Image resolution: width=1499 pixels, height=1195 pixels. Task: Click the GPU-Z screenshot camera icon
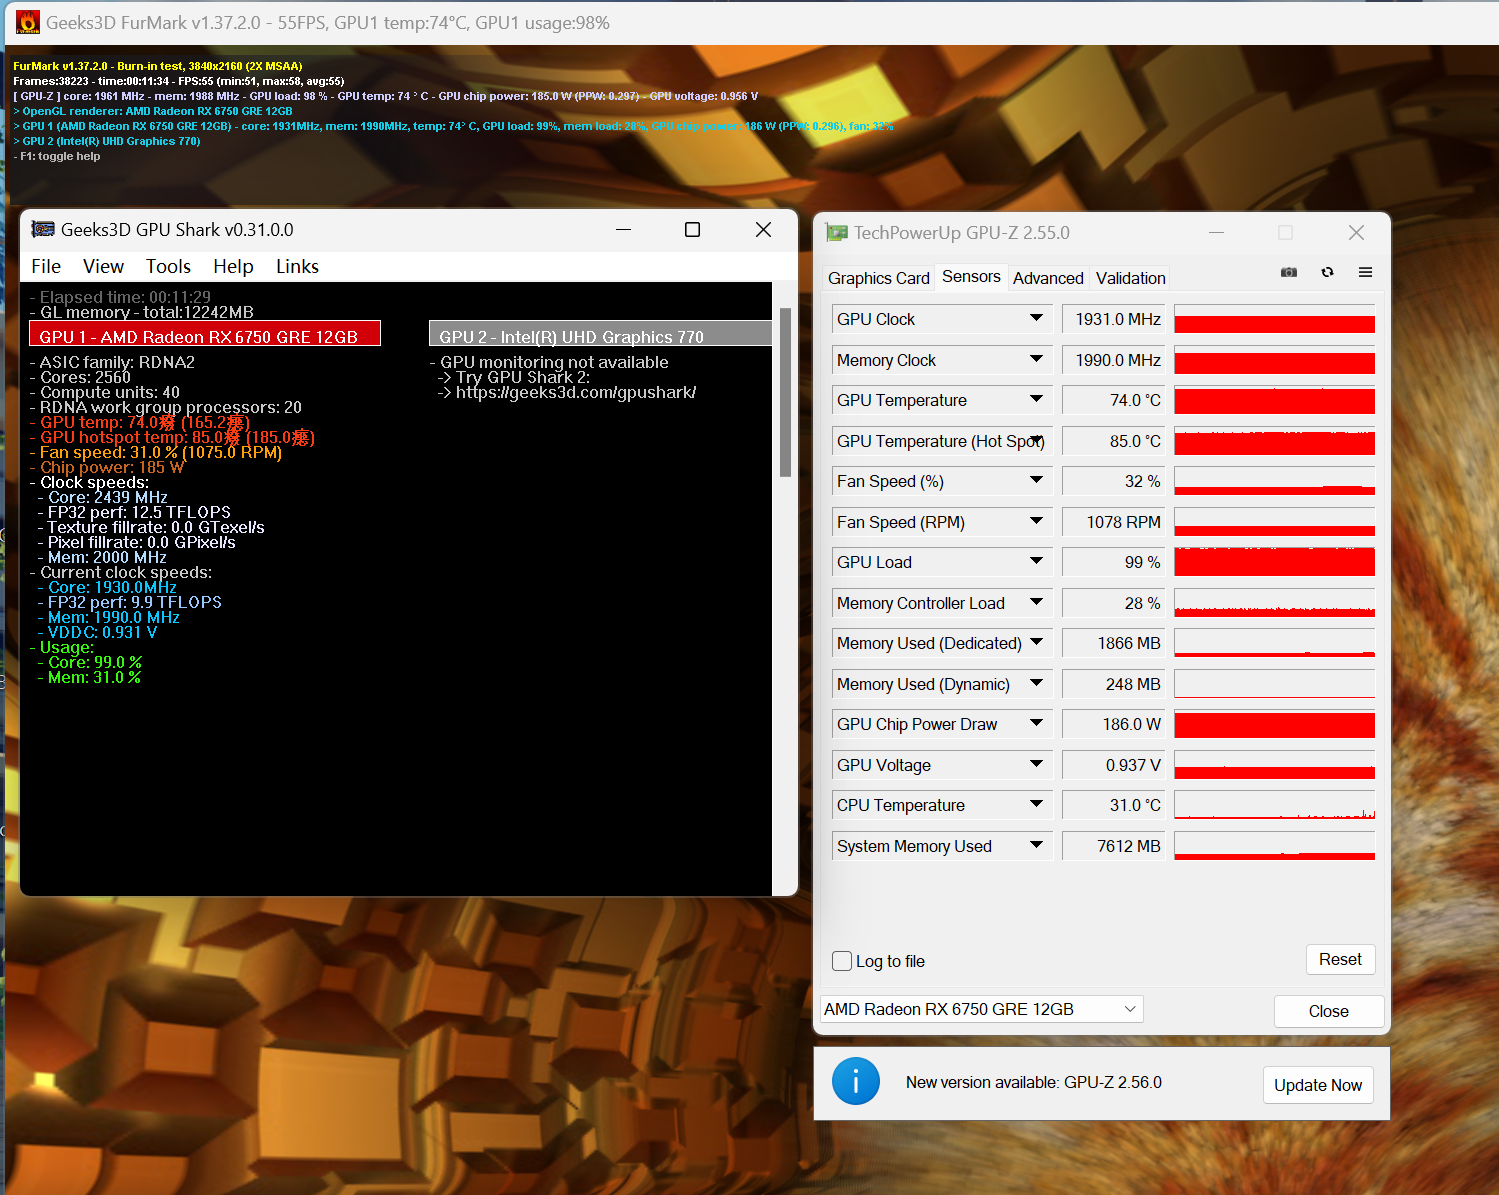click(x=1289, y=272)
